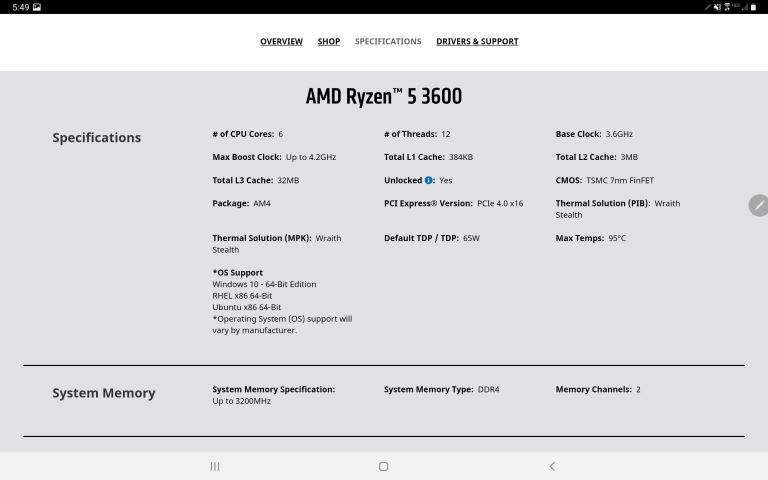Tap the muted sound status icon

coord(718,7)
